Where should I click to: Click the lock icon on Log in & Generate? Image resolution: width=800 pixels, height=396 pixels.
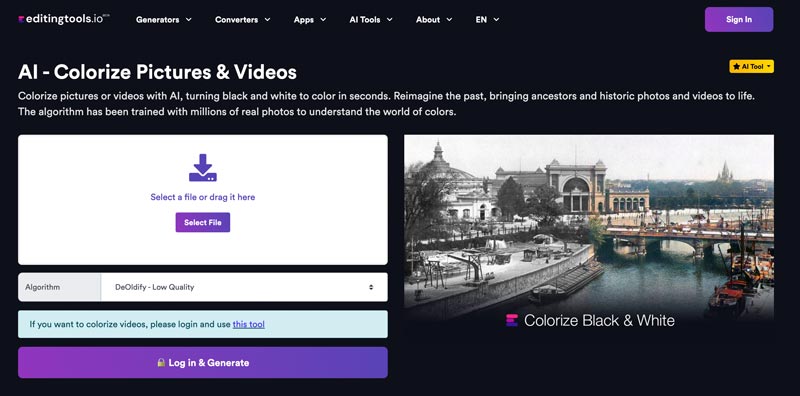point(161,362)
